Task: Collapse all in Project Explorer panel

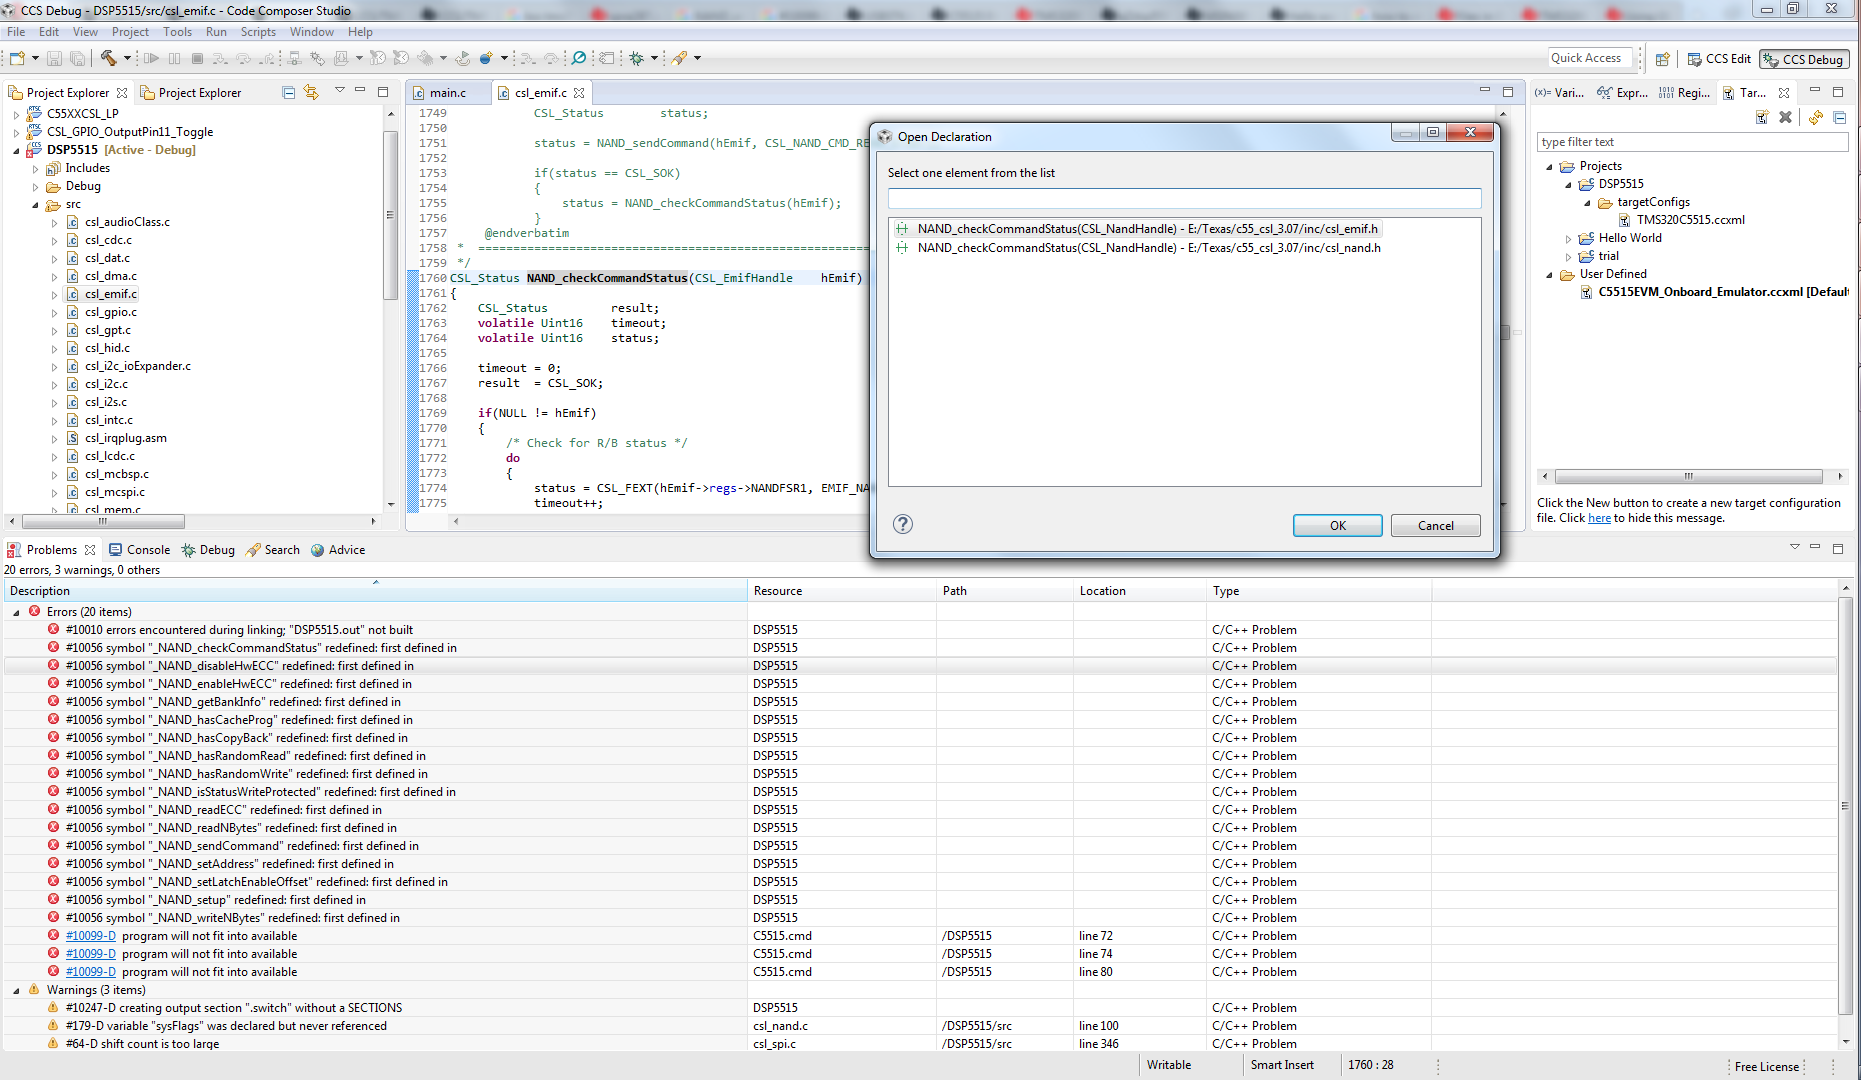Action: pos(288,92)
